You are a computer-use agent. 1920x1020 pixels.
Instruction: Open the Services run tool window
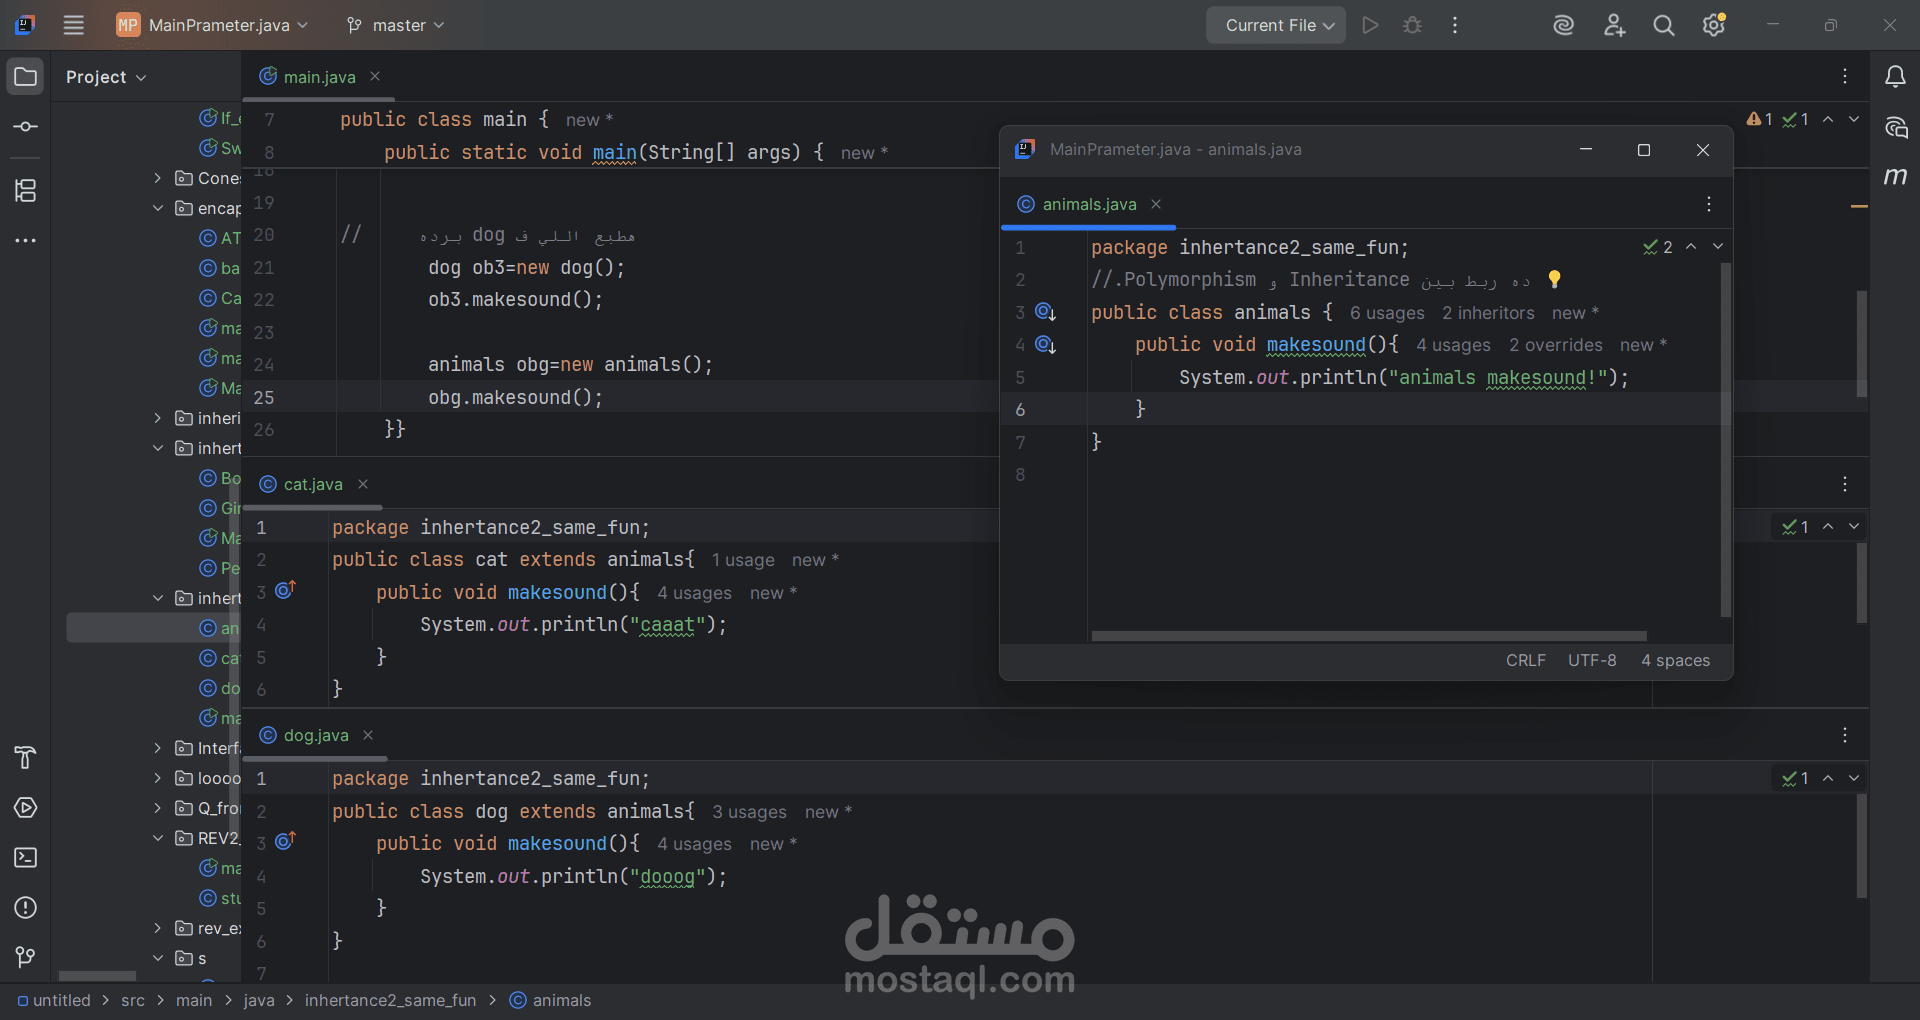[x=26, y=807]
